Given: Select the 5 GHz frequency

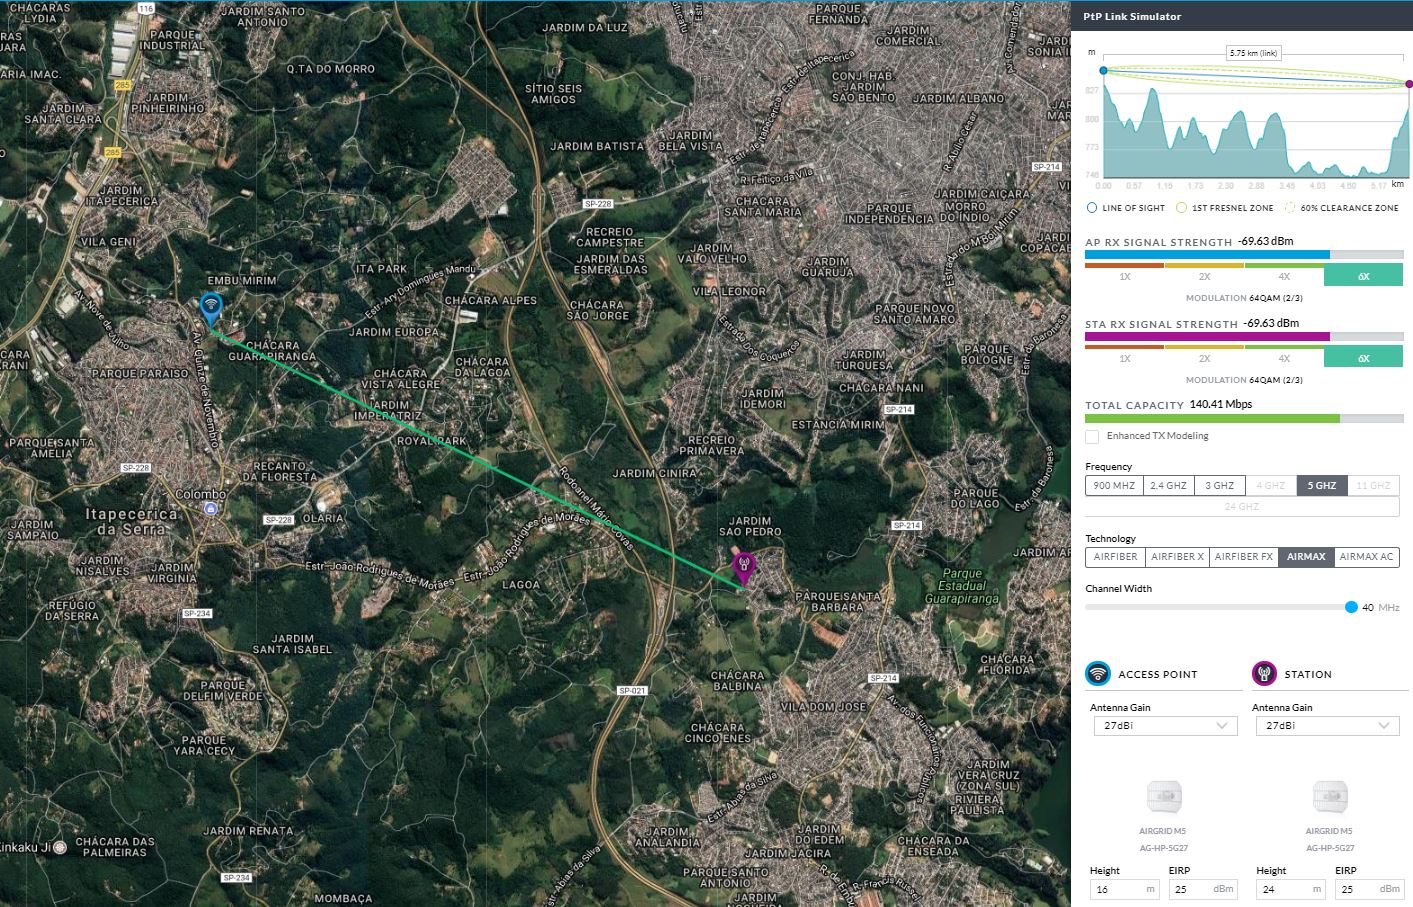Looking at the screenshot, I should point(1321,486).
